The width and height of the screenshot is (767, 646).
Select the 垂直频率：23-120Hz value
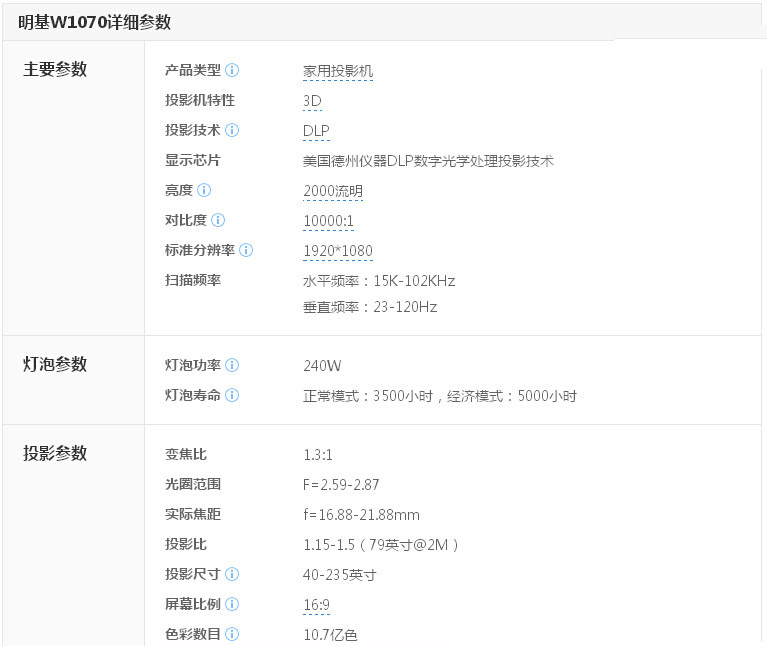(370, 307)
